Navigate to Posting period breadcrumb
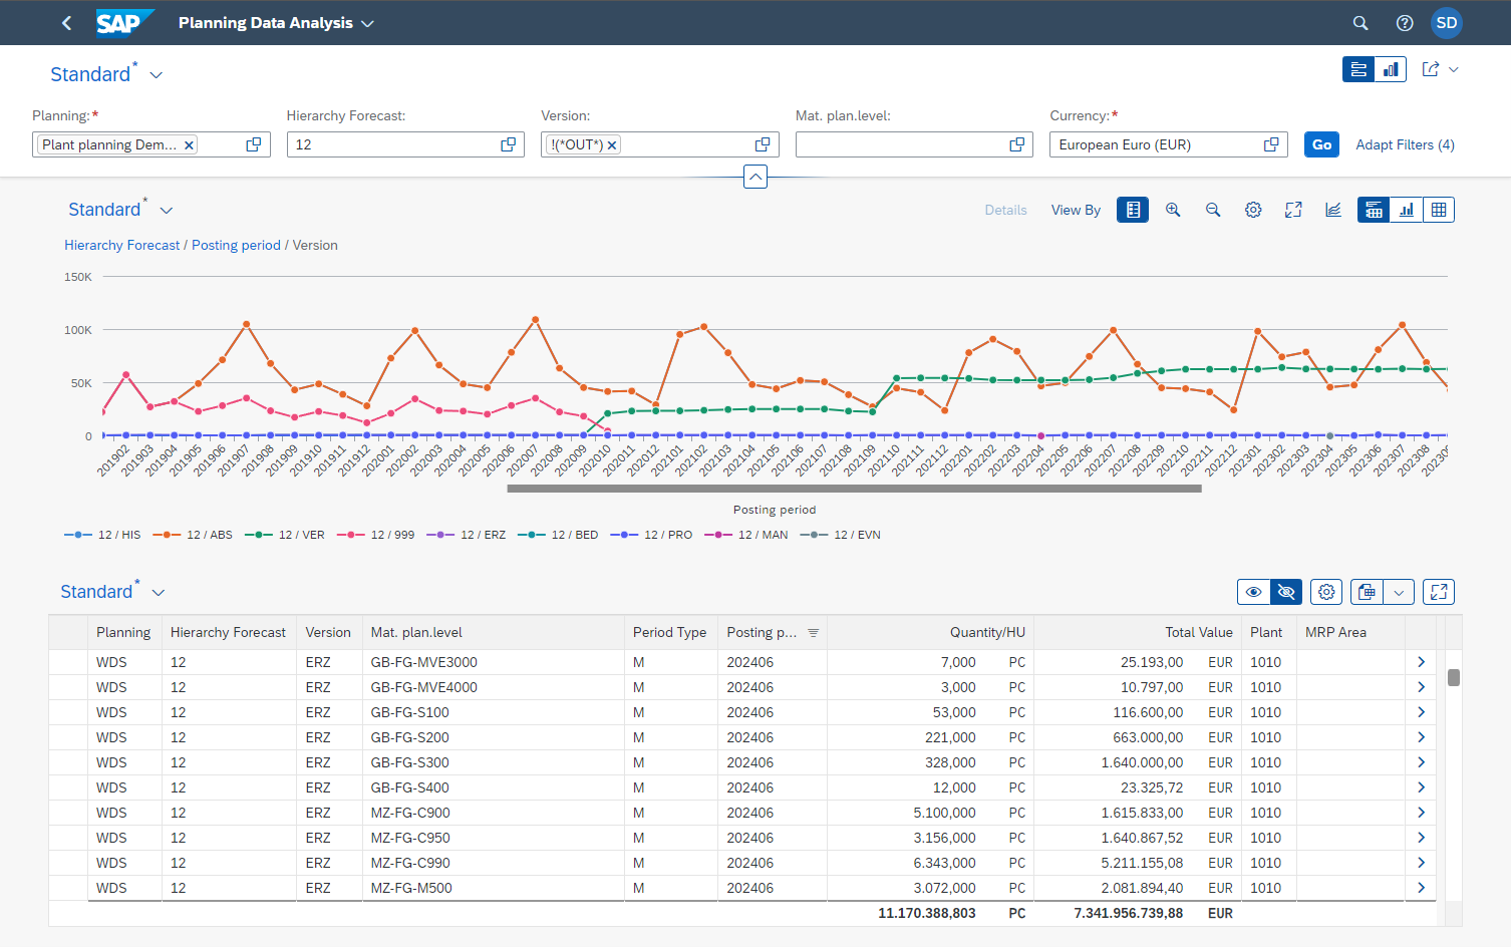Viewport: 1511px width, 947px height. click(x=236, y=245)
